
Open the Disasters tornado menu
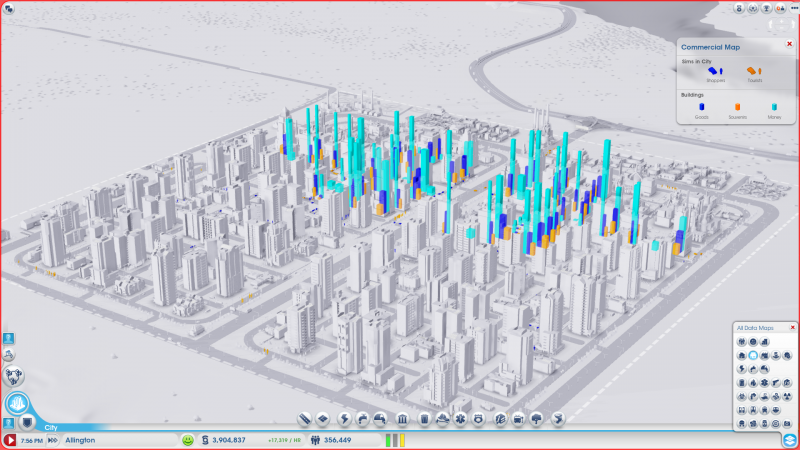(558, 419)
